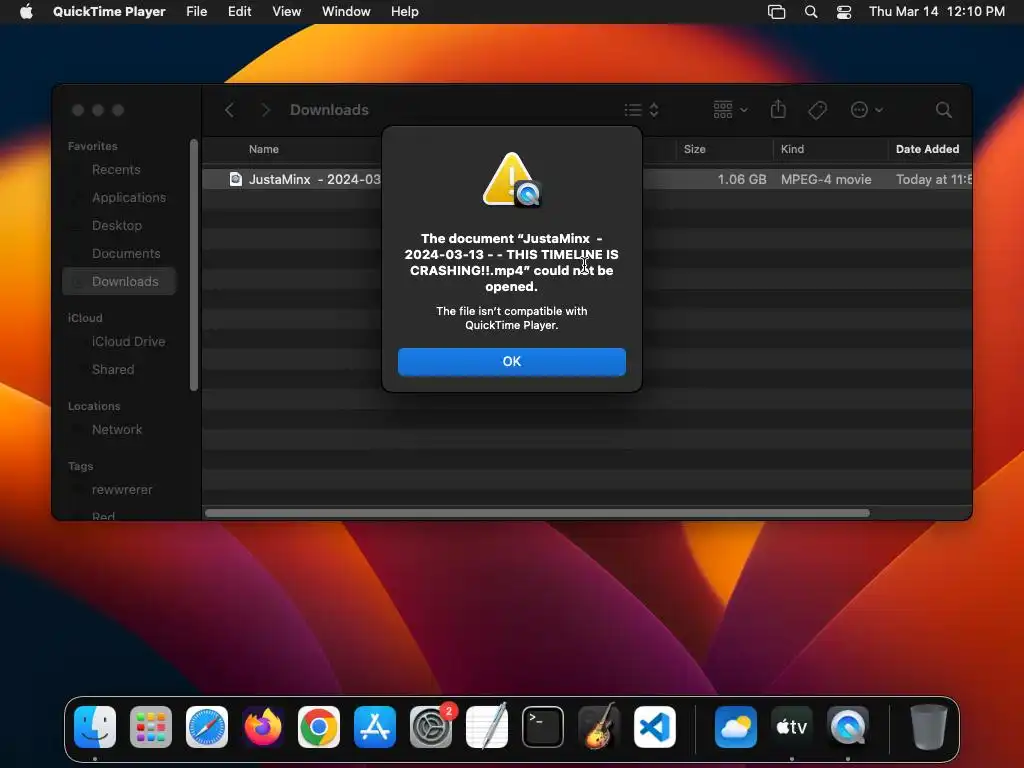Click the Downloads title in Finder toolbar
The image size is (1024, 768).
click(329, 110)
